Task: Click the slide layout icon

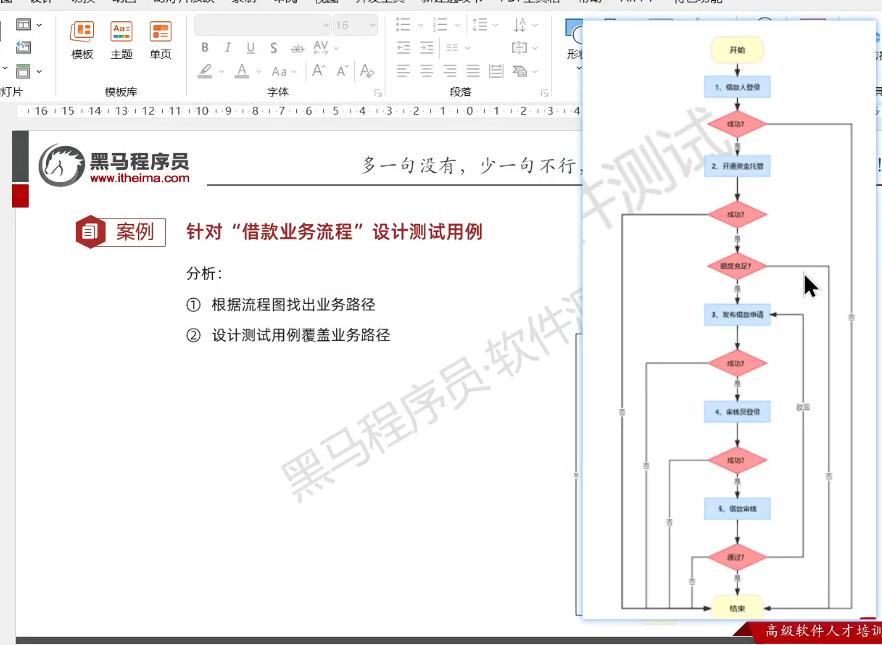Action: tap(24, 25)
